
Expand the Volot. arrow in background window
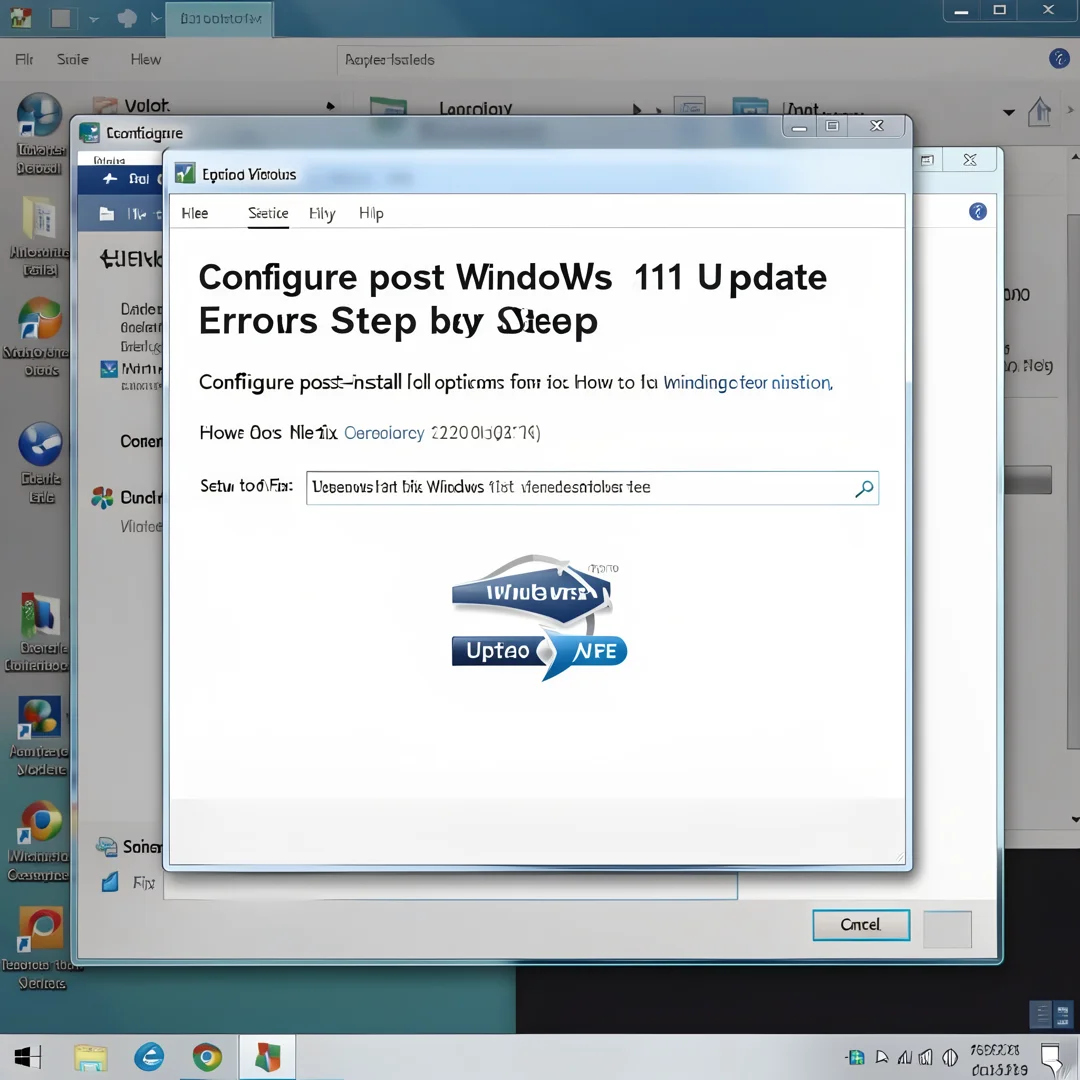click(331, 106)
